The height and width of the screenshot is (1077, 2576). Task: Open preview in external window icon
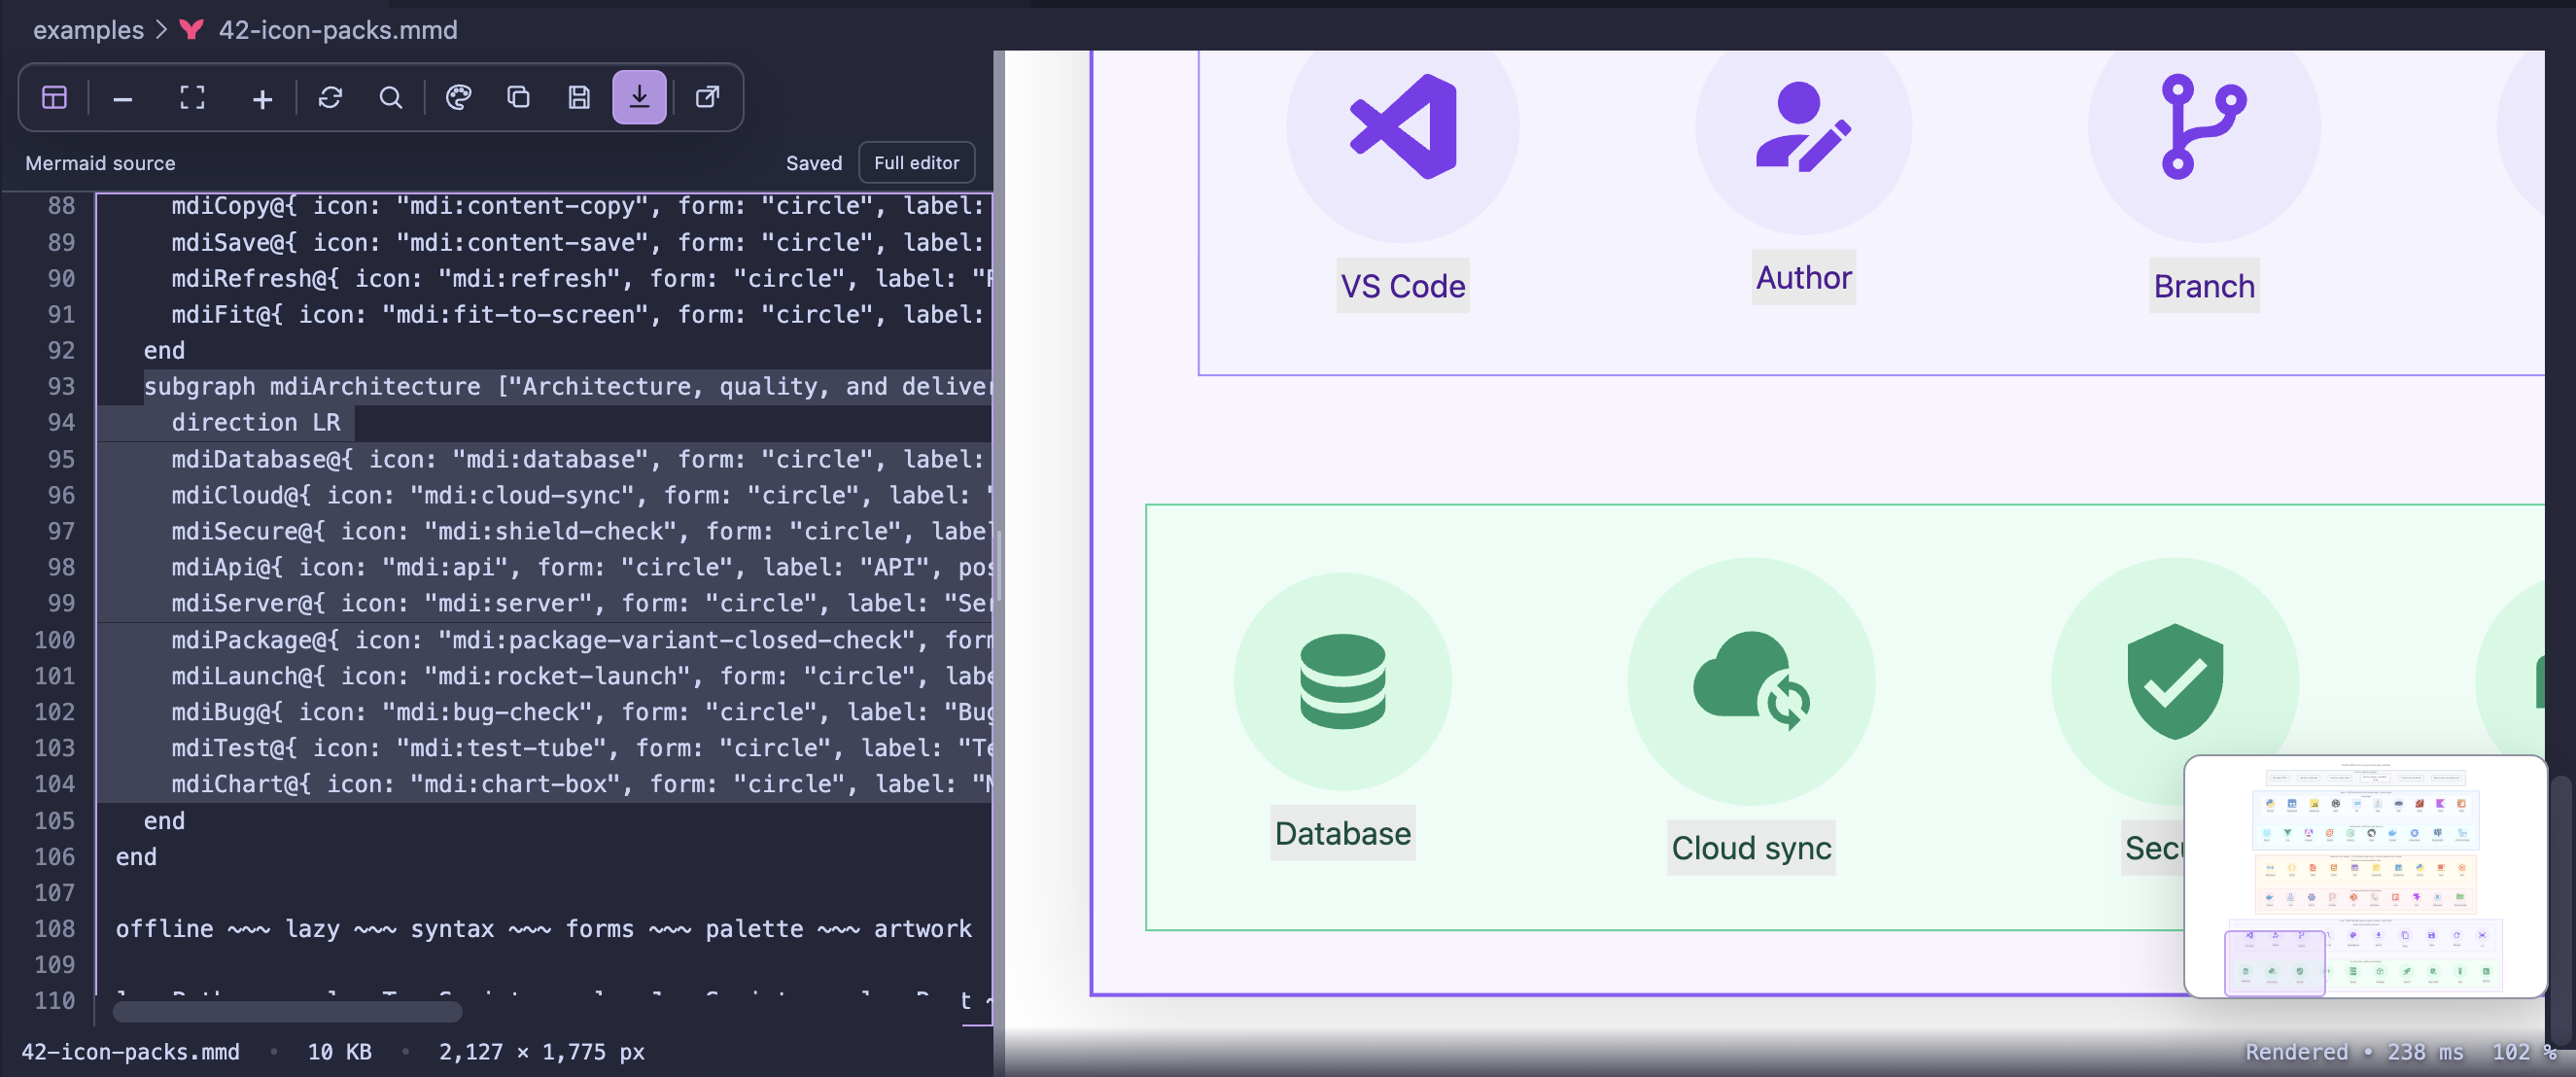pyautogui.click(x=707, y=97)
